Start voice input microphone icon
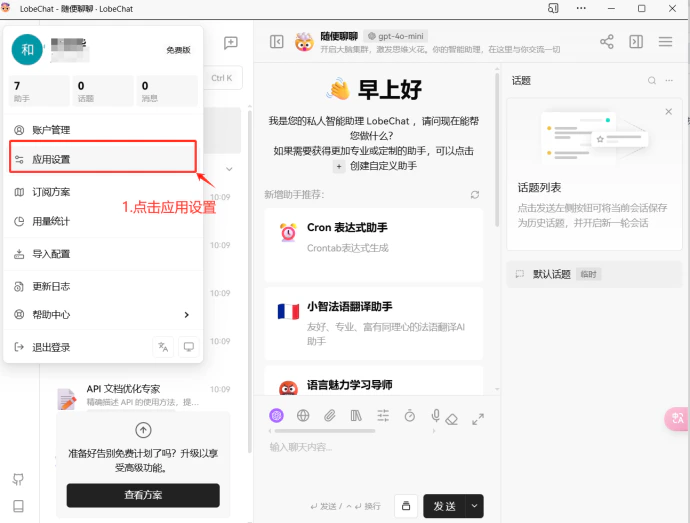Viewport: 690px width, 523px height. point(436,415)
